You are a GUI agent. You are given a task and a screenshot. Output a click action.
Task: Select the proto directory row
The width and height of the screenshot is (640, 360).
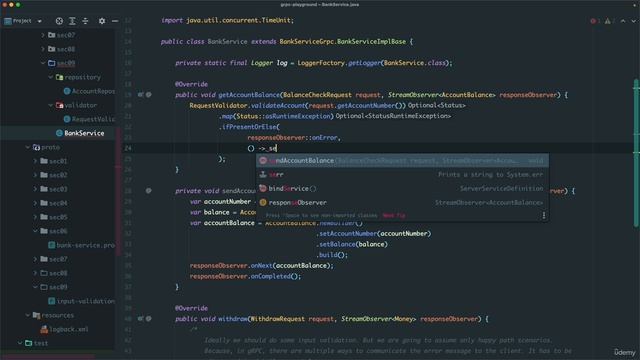46,147
